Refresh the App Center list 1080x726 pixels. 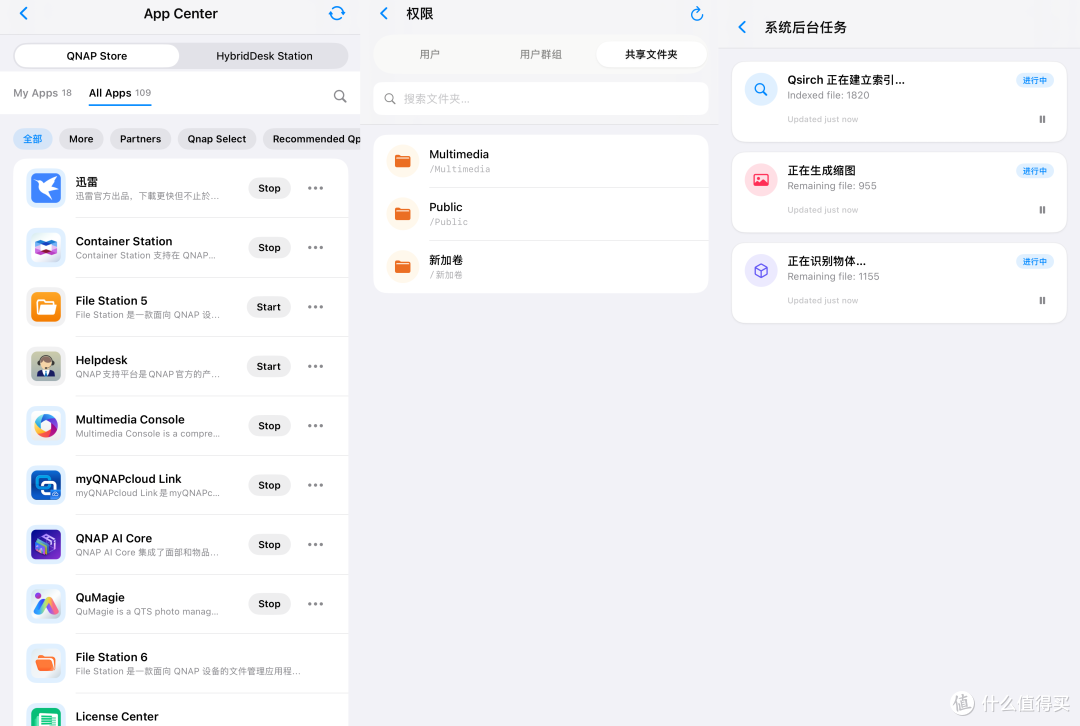coord(337,13)
